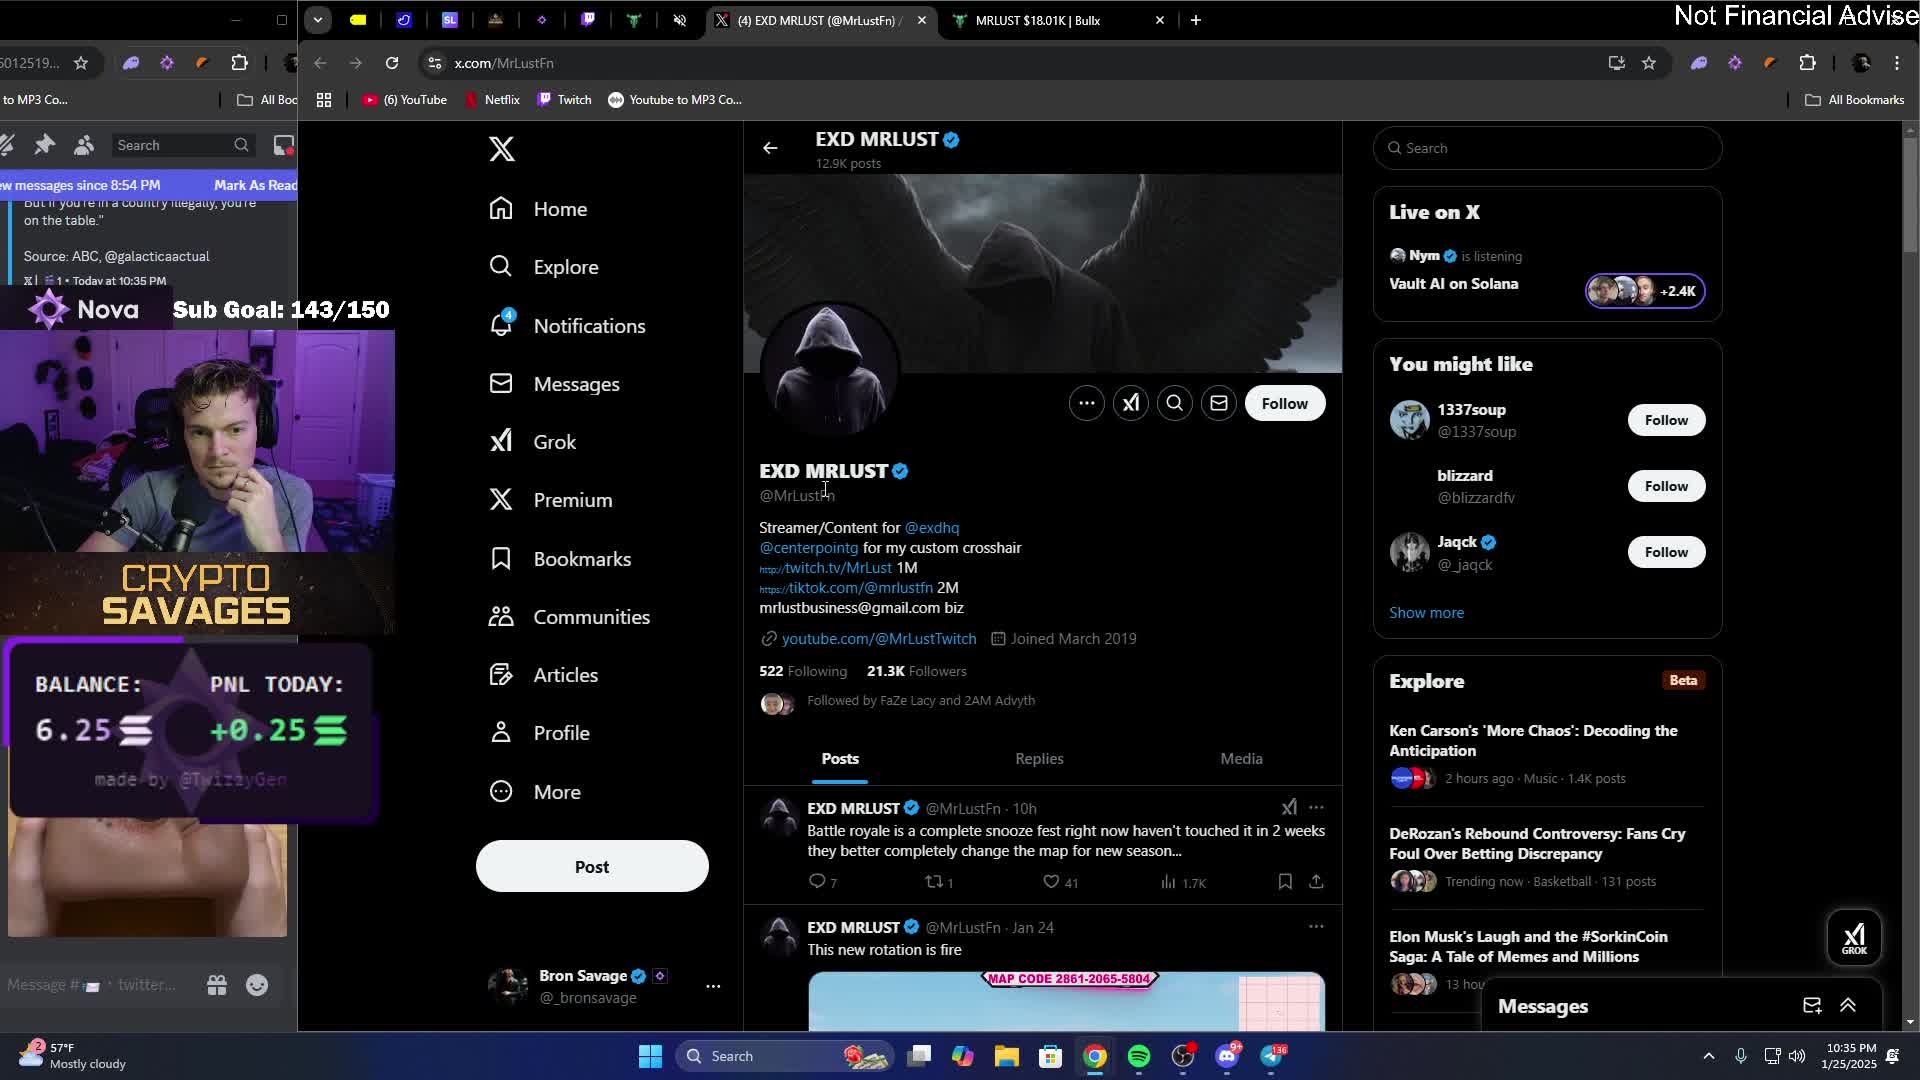Open Communities in the sidebar

(569, 617)
